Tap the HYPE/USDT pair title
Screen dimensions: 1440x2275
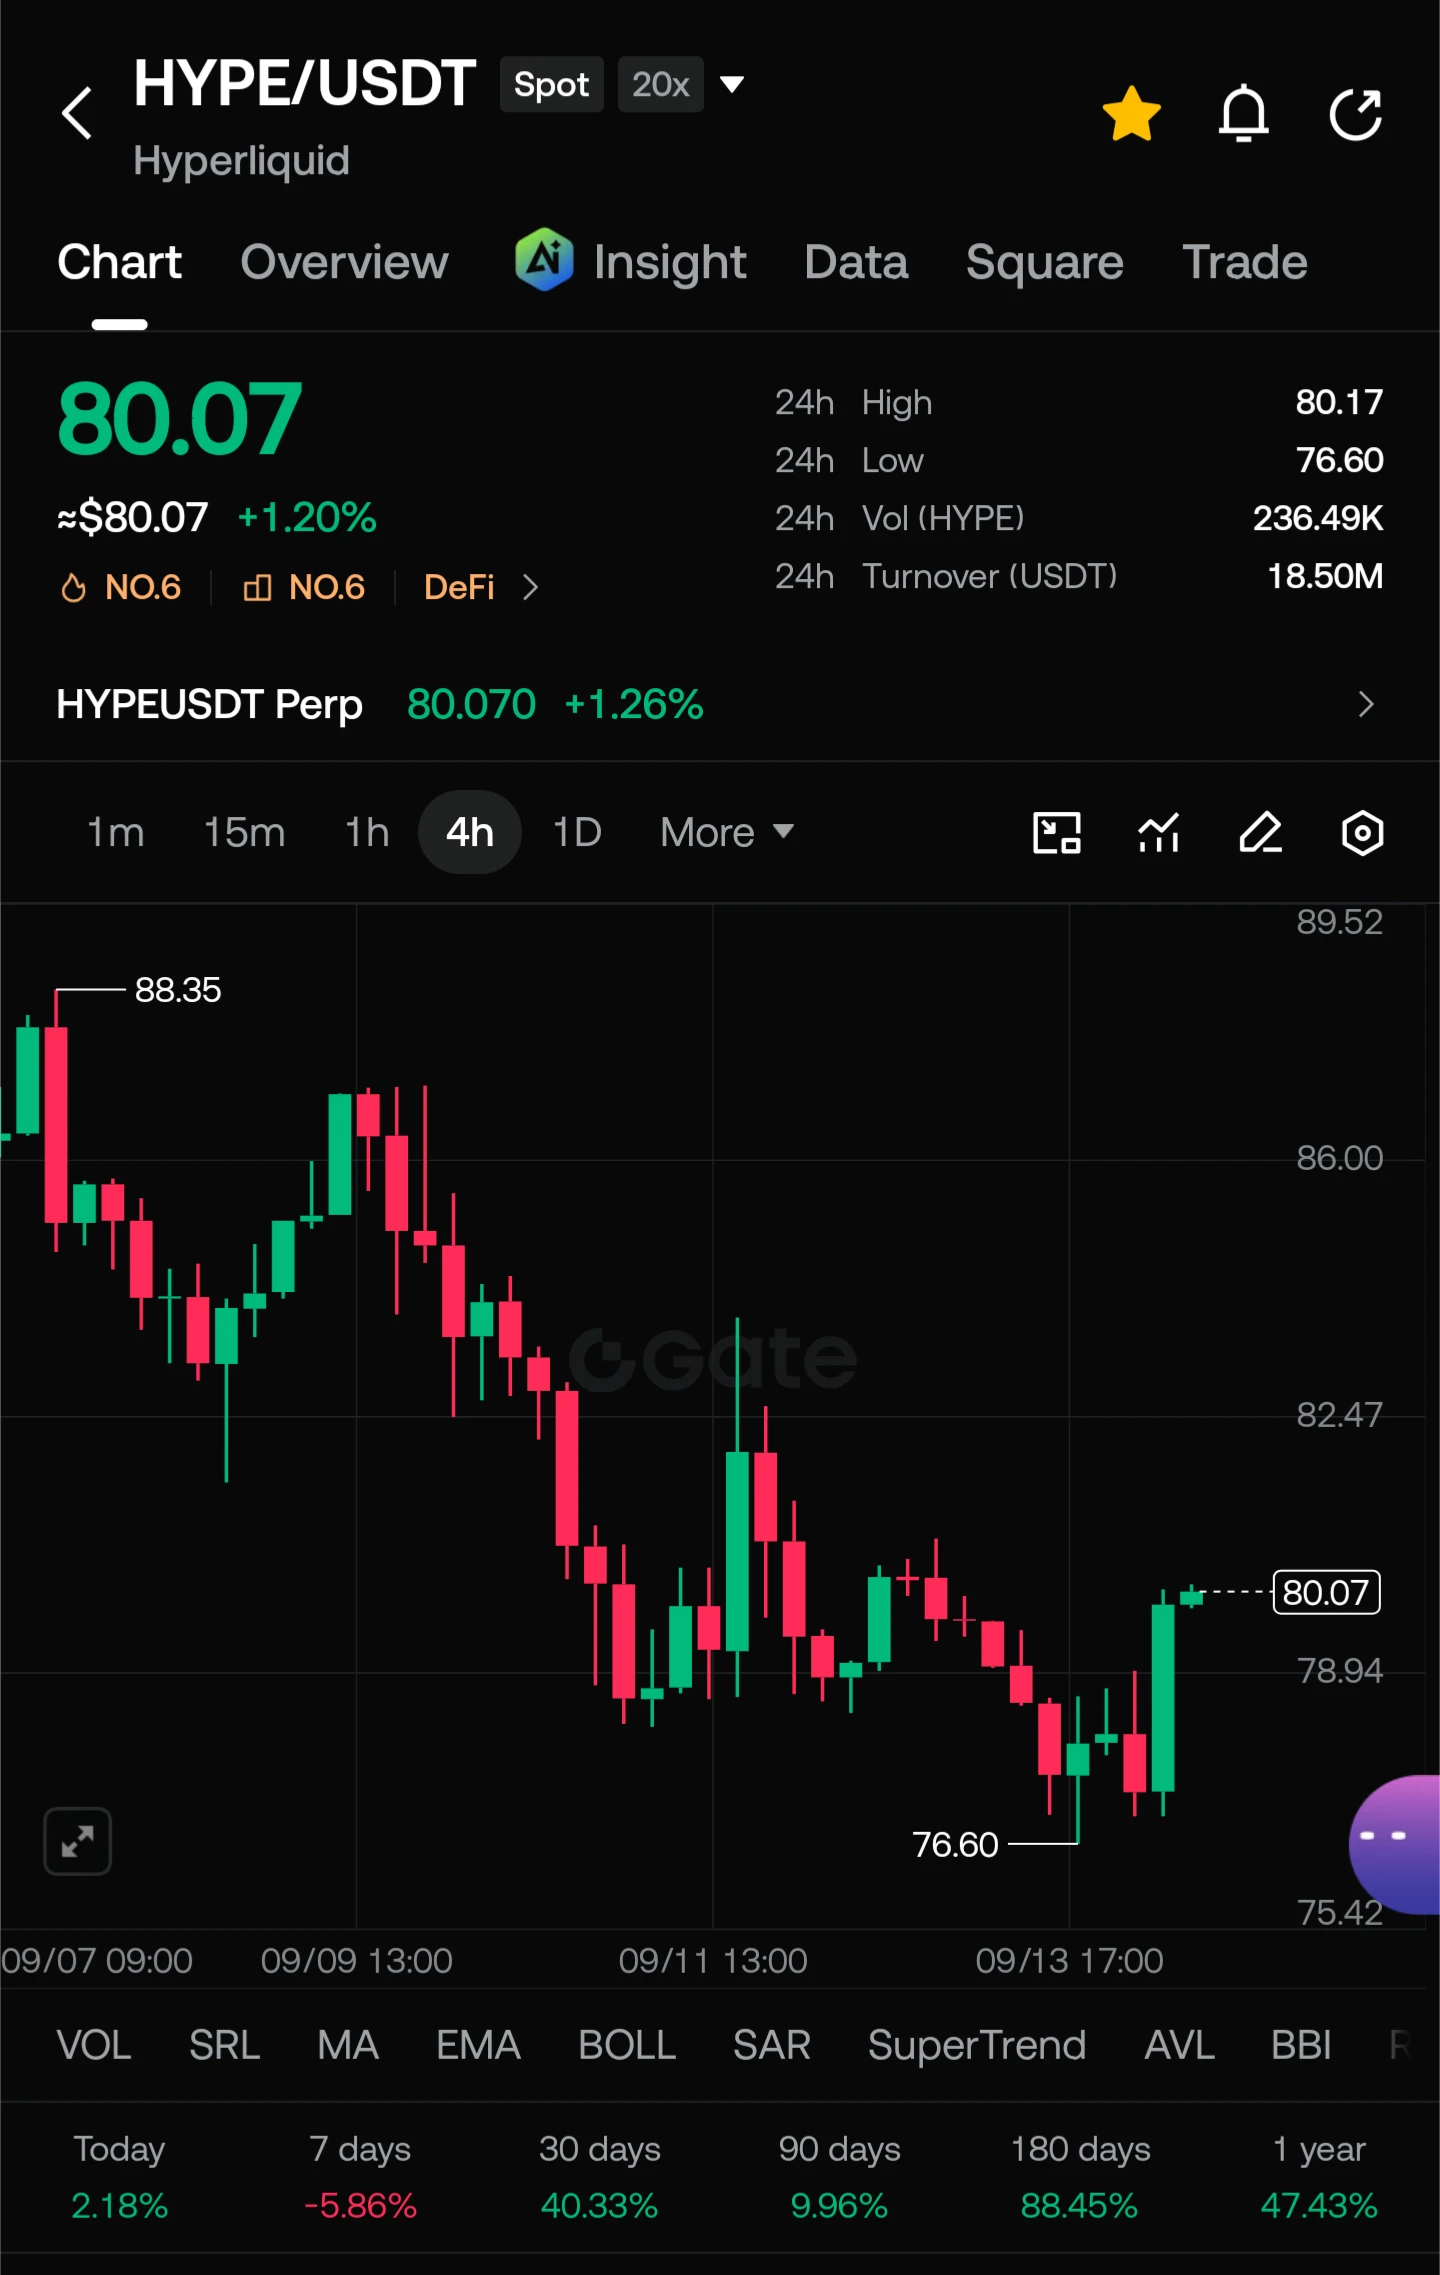click(x=305, y=83)
